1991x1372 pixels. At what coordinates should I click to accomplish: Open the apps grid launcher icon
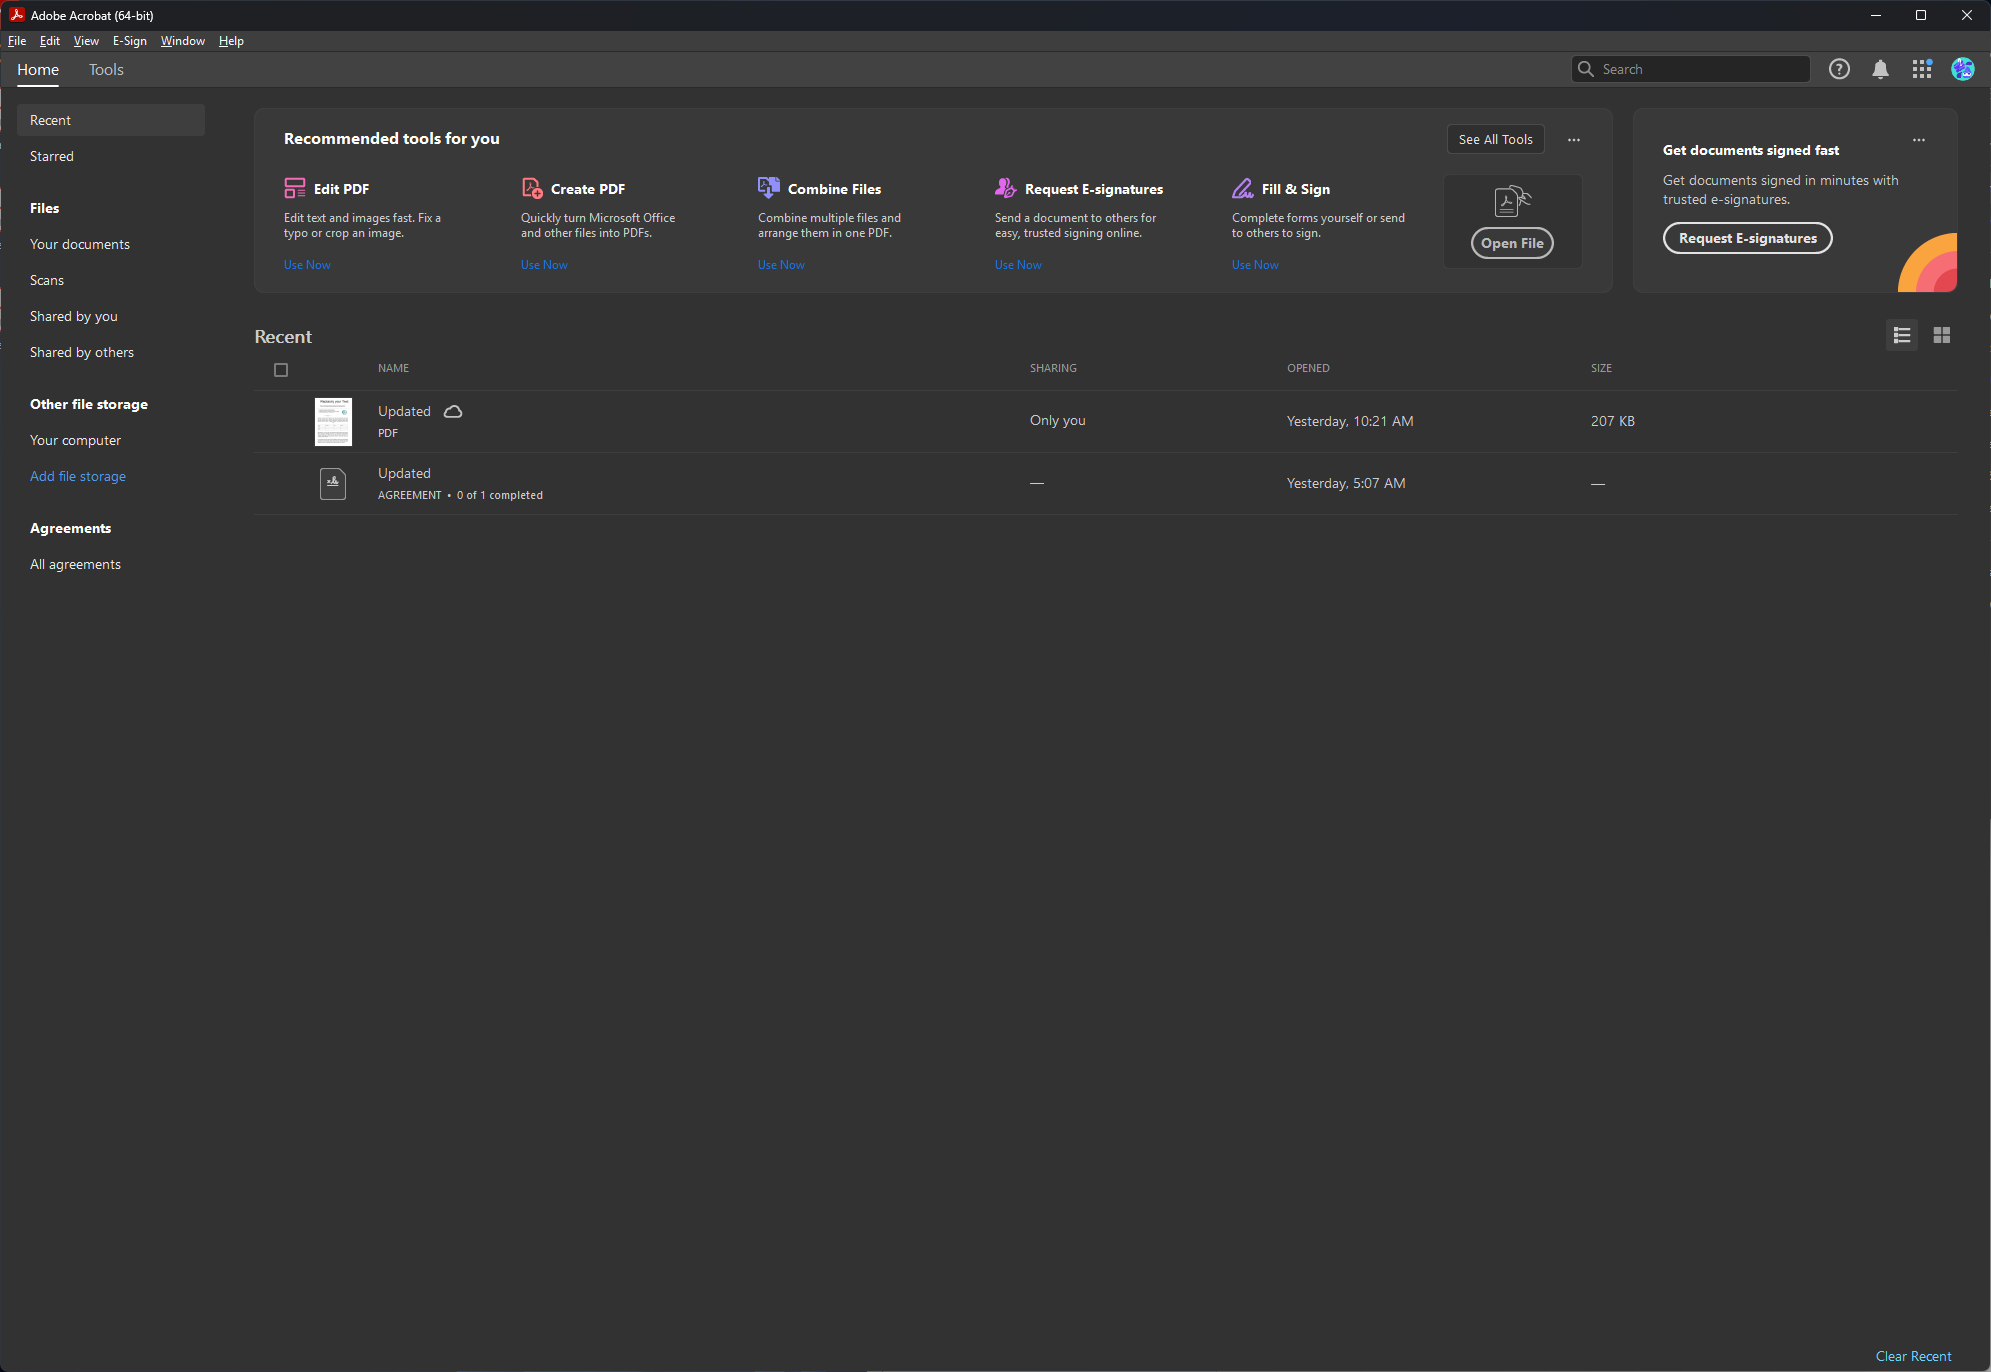coord(1921,69)
